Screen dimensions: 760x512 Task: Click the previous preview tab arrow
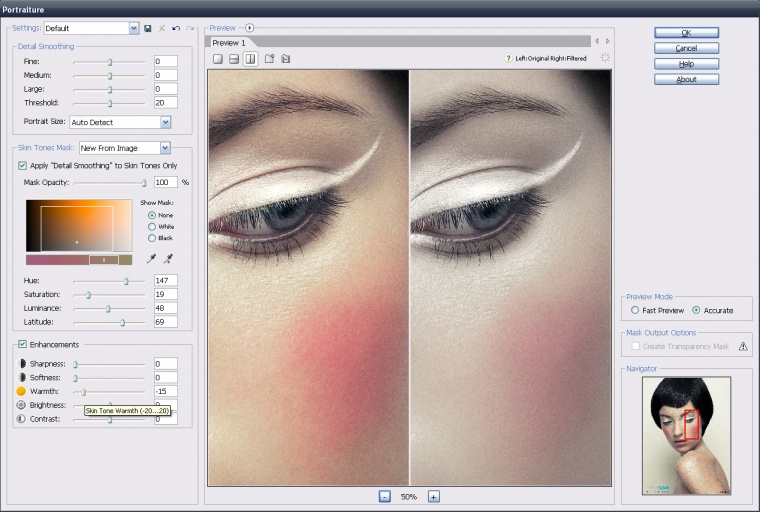tap(597, 41)
